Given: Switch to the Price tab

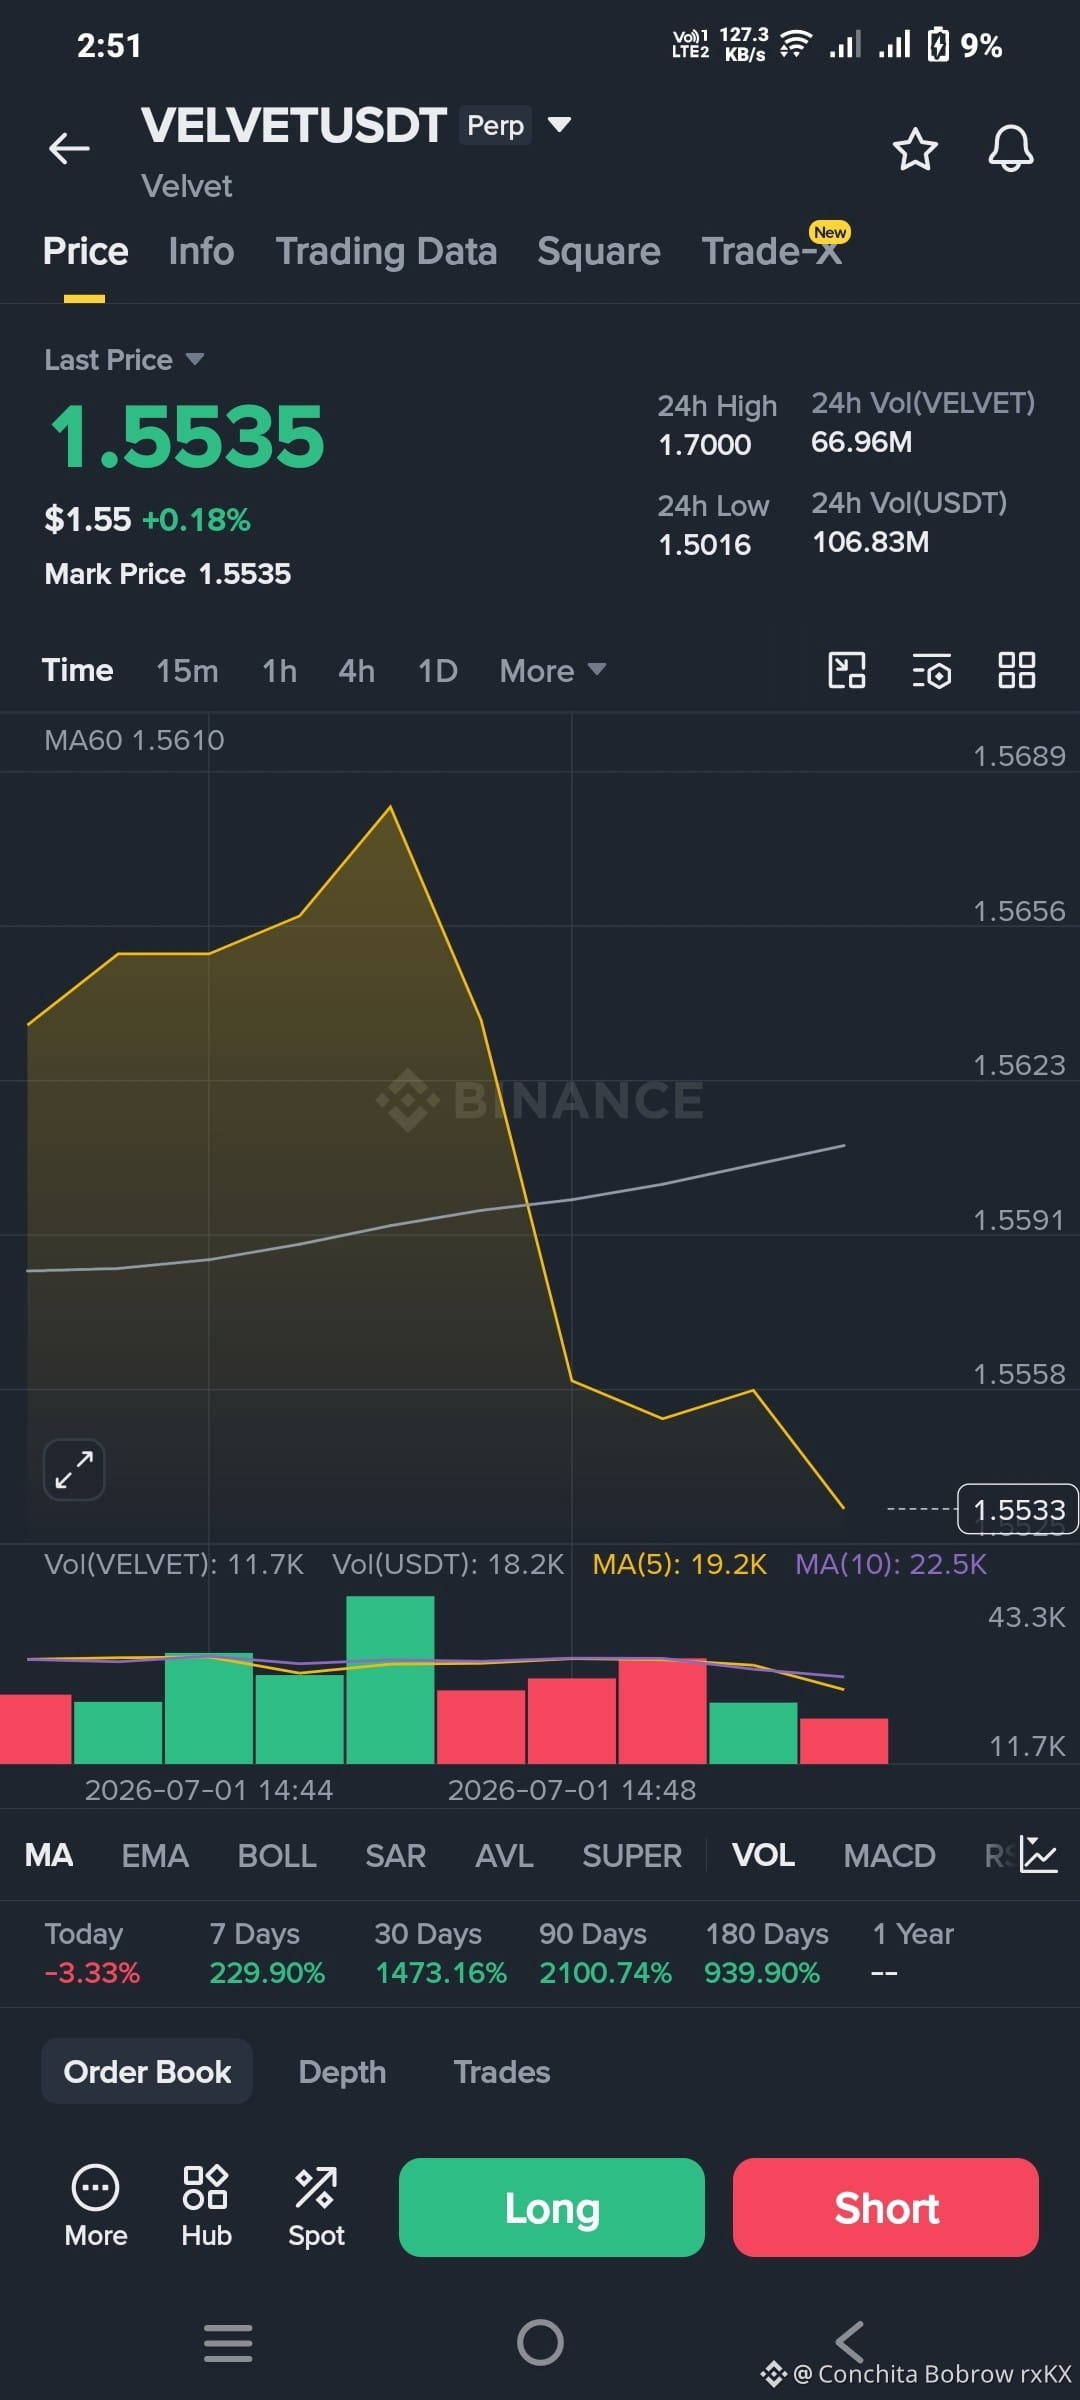Looking at the screenshot, I should [85, 251].
